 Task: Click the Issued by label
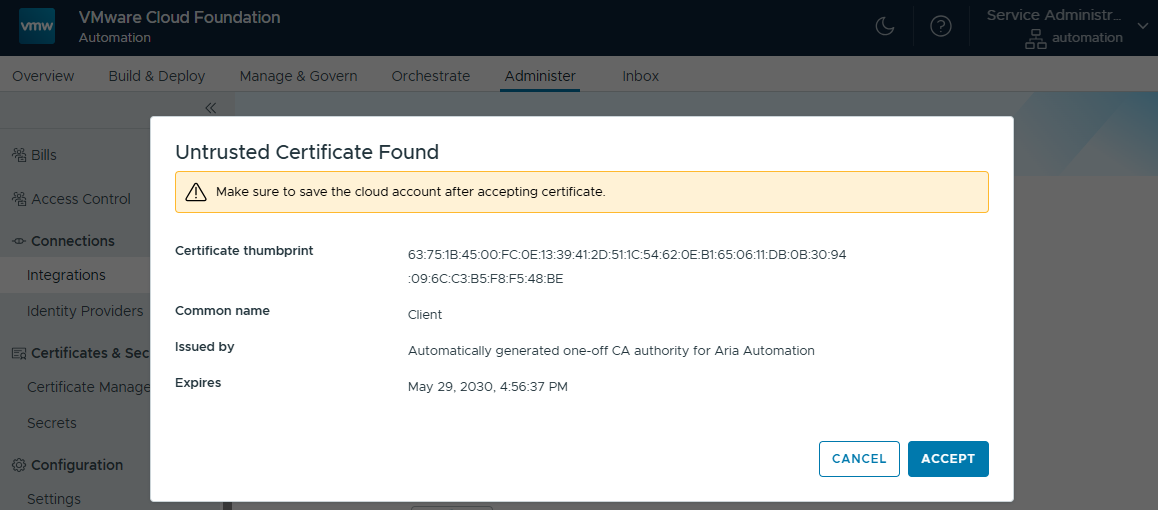pyautogui.click(x=205, y=347)
